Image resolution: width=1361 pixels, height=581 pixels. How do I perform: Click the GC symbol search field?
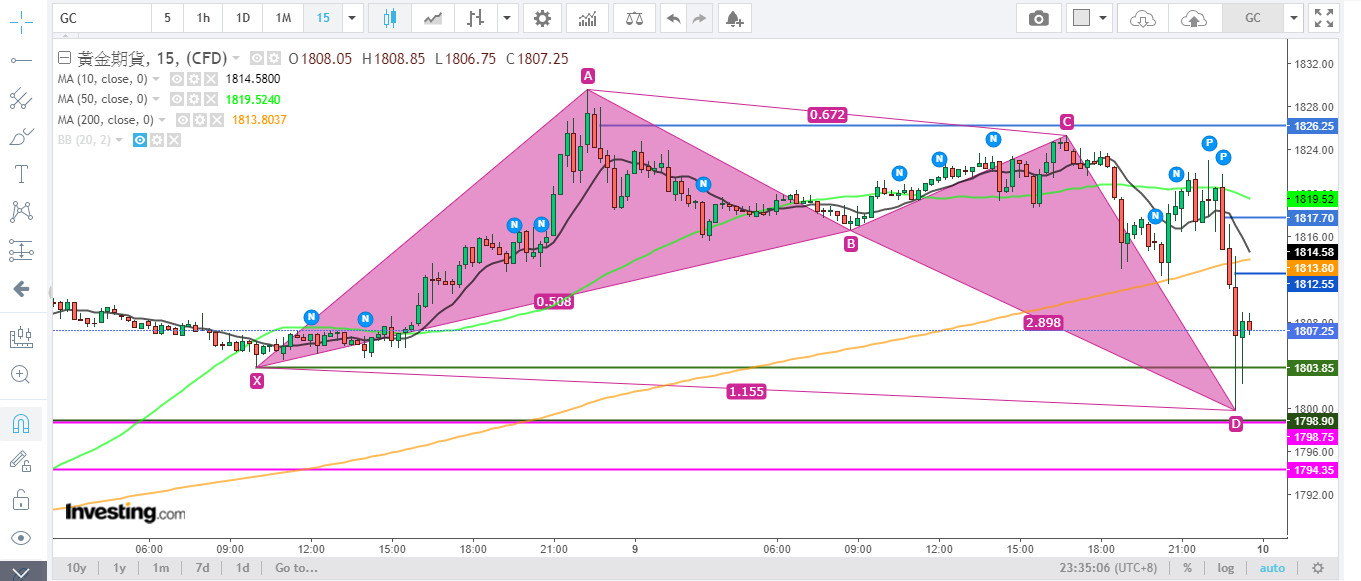(101, 18)
